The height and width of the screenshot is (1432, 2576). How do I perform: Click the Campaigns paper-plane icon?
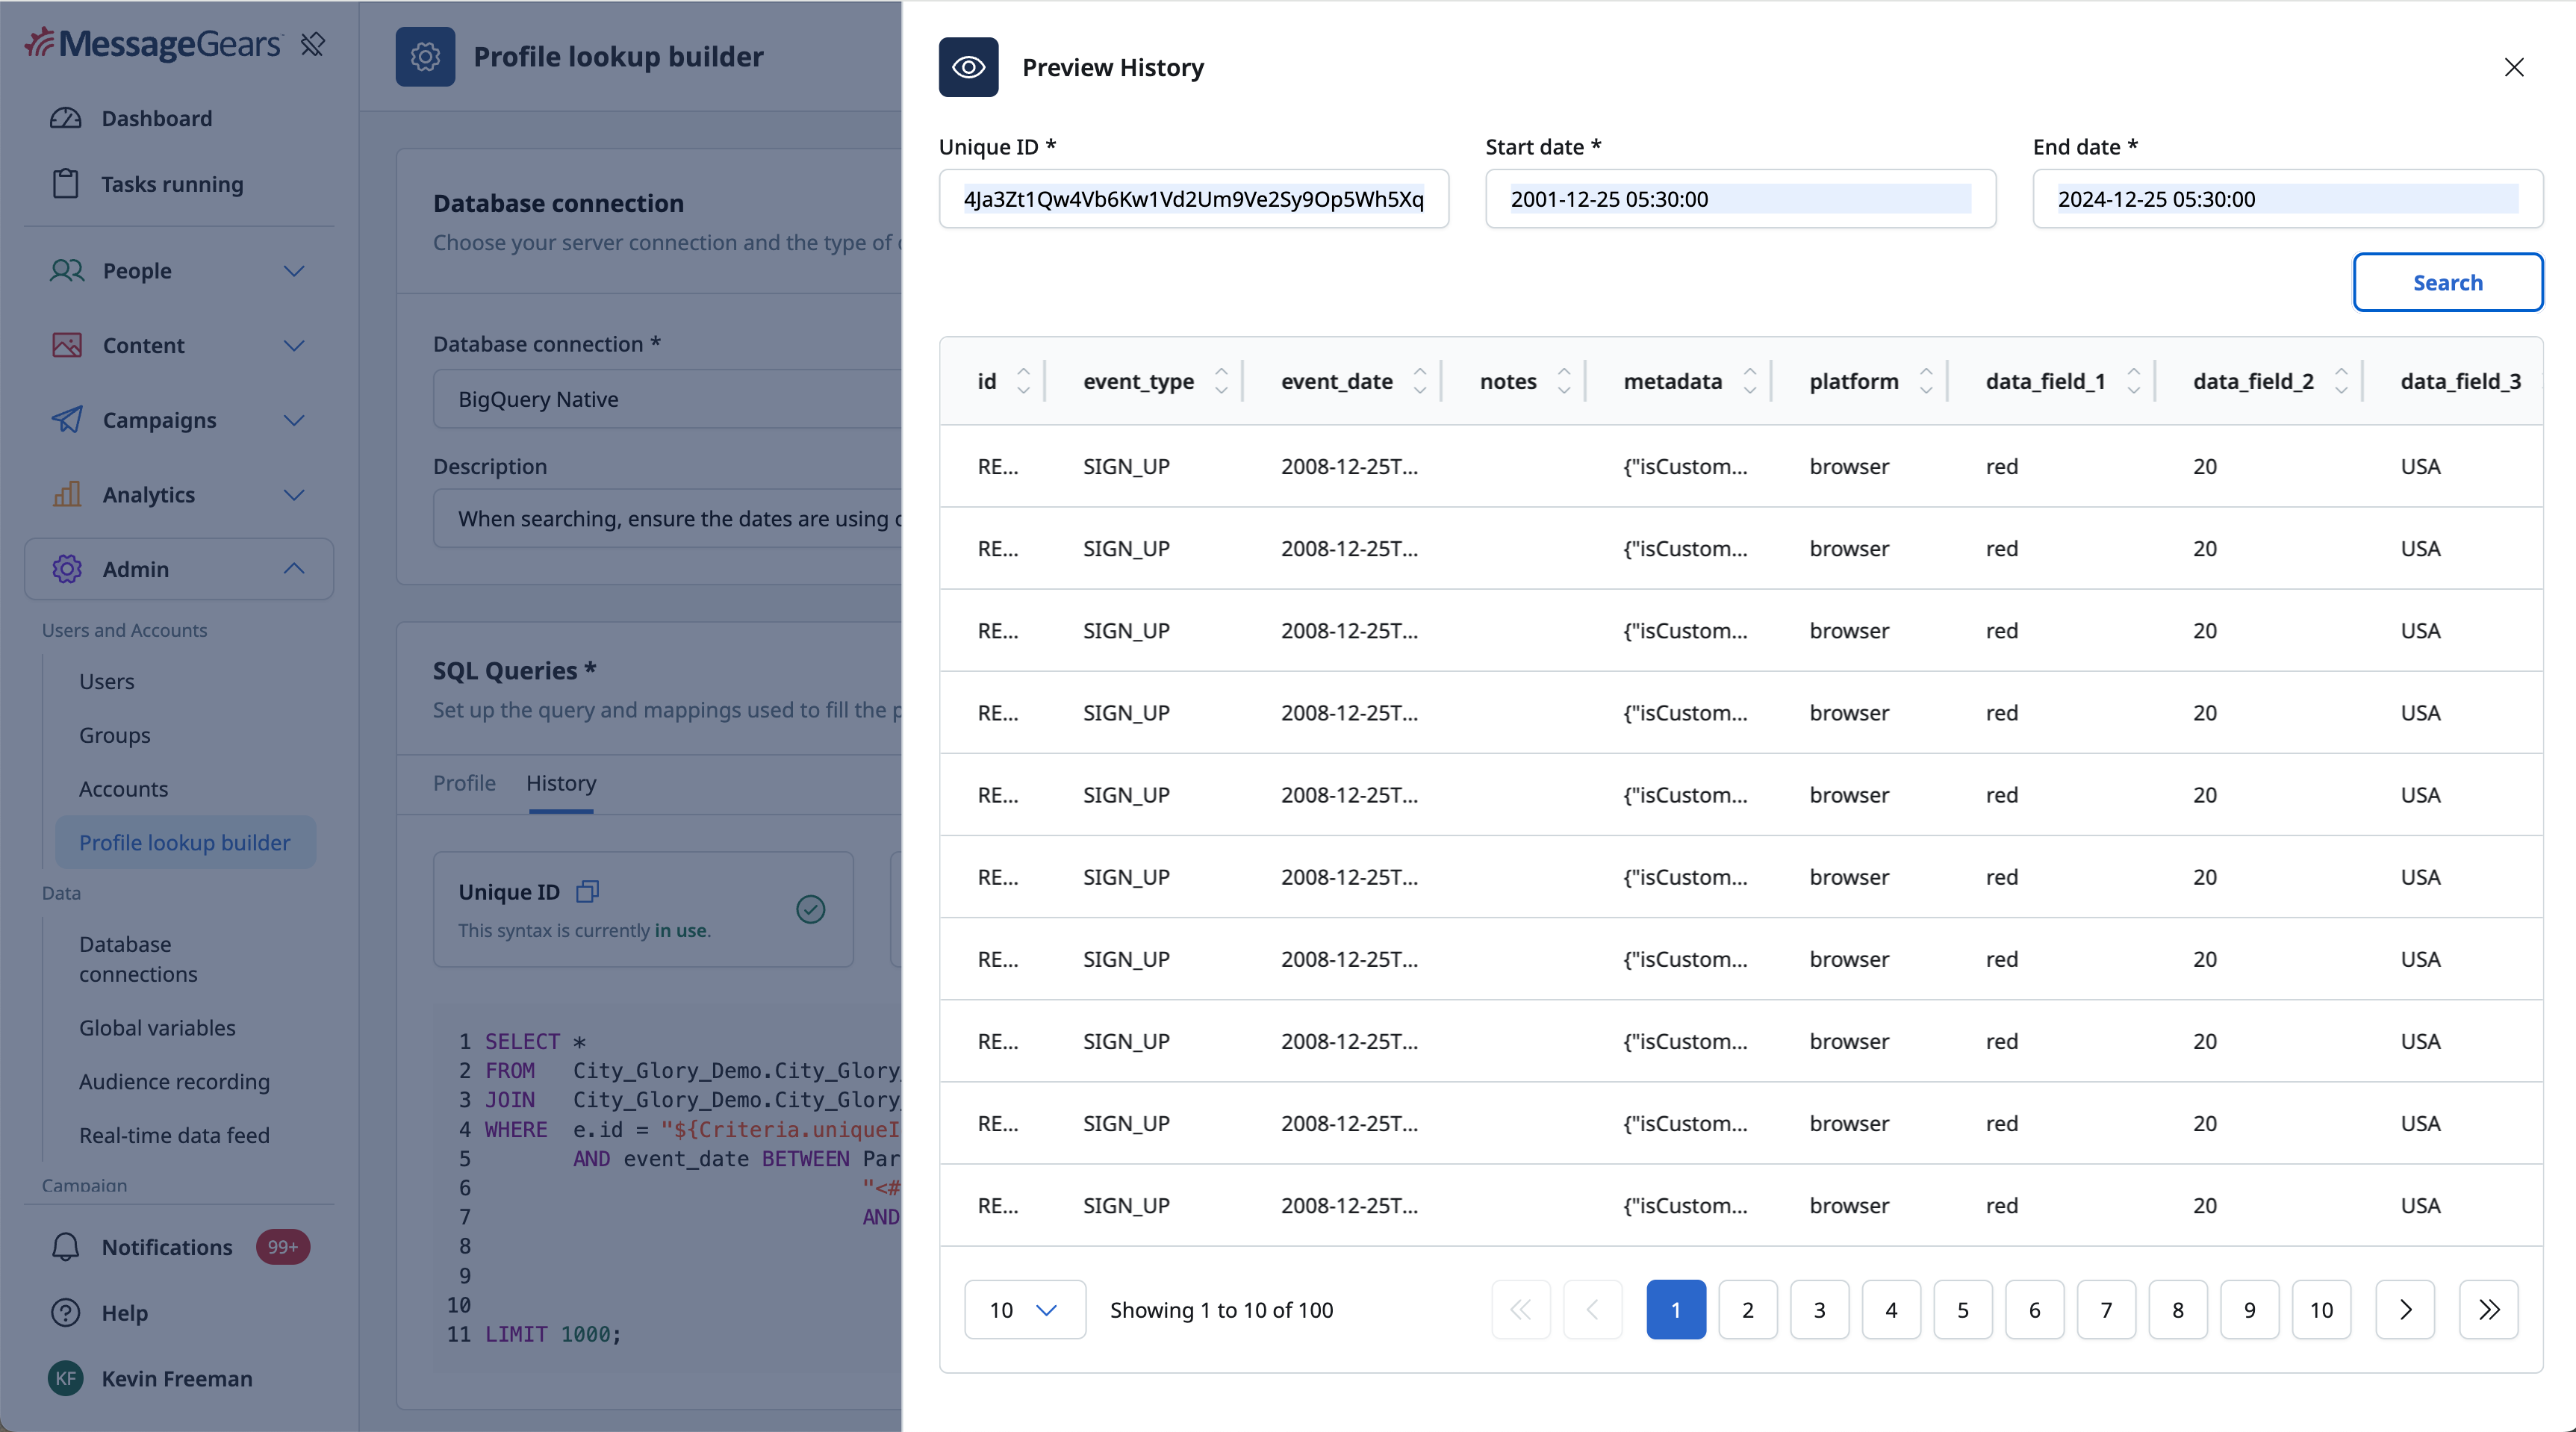click(67, 420)
